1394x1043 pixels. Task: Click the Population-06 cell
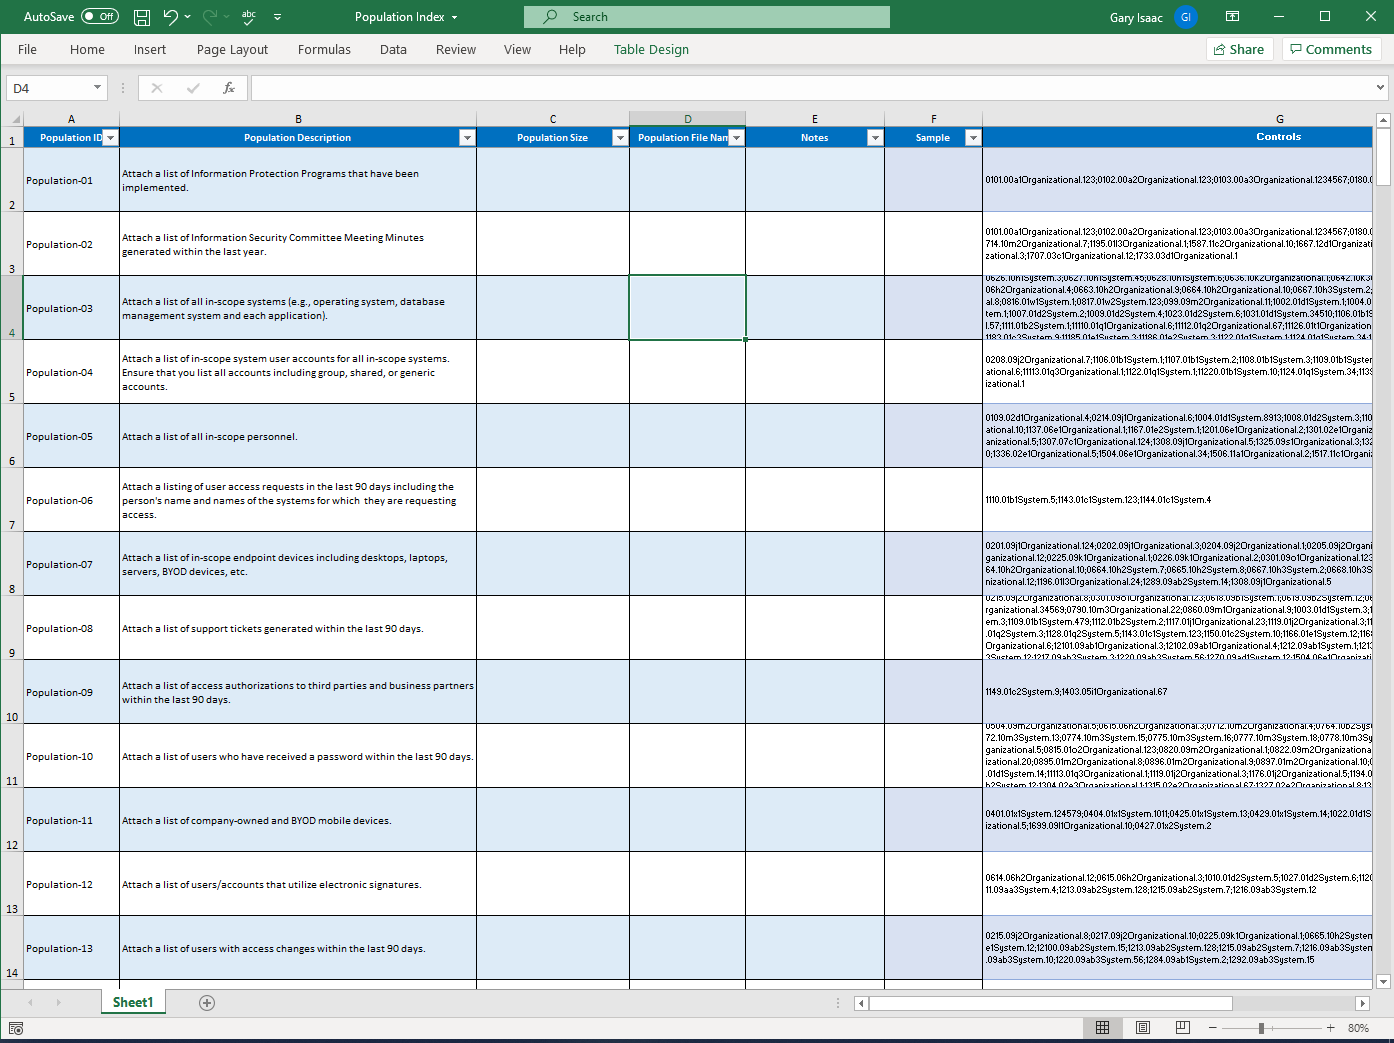pyautogui.click(x=71, y=500)
